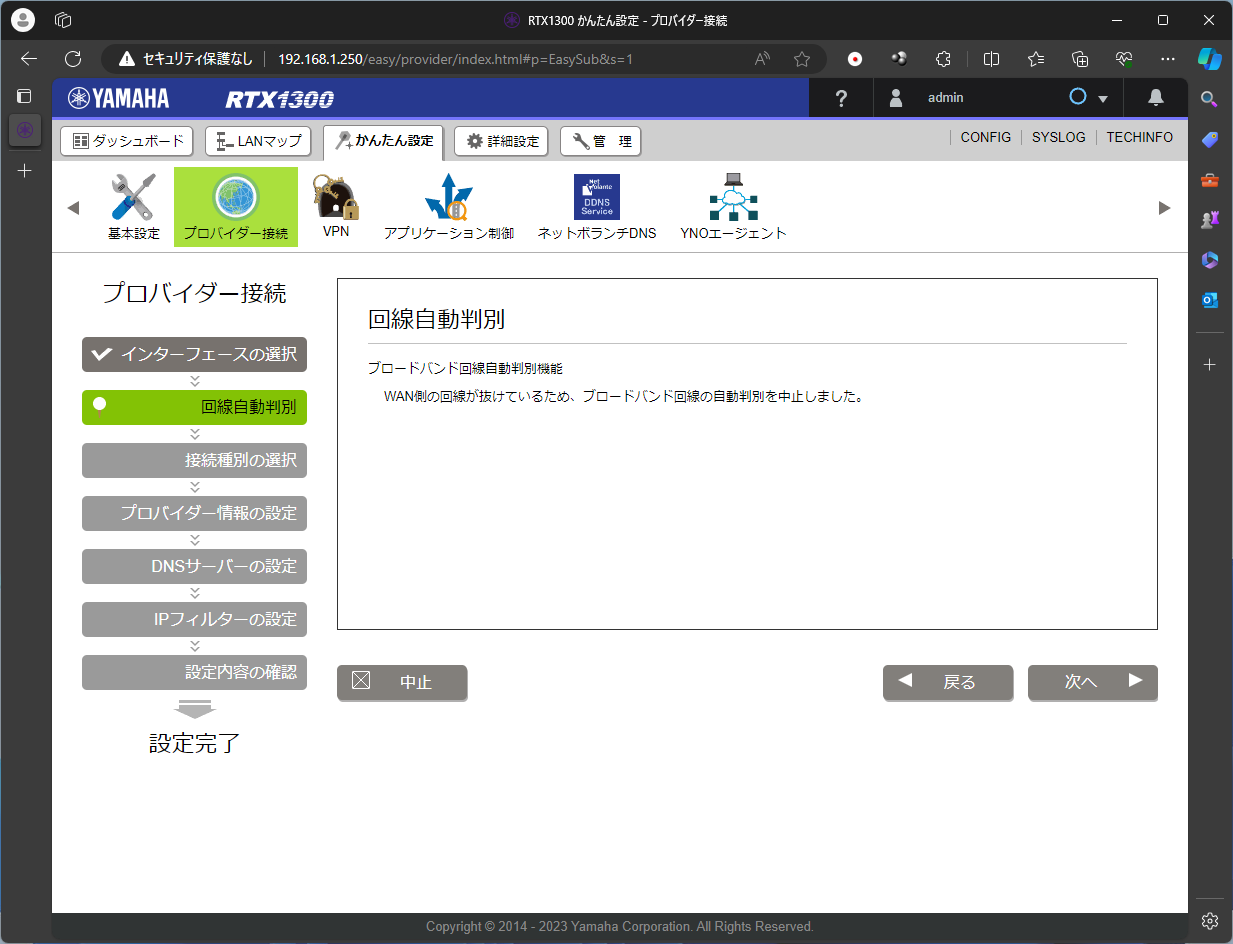This screenshot has width=1233, height=944.
Task: Select the インターフェースの選択 step
Action: click(x=195, y=354)
